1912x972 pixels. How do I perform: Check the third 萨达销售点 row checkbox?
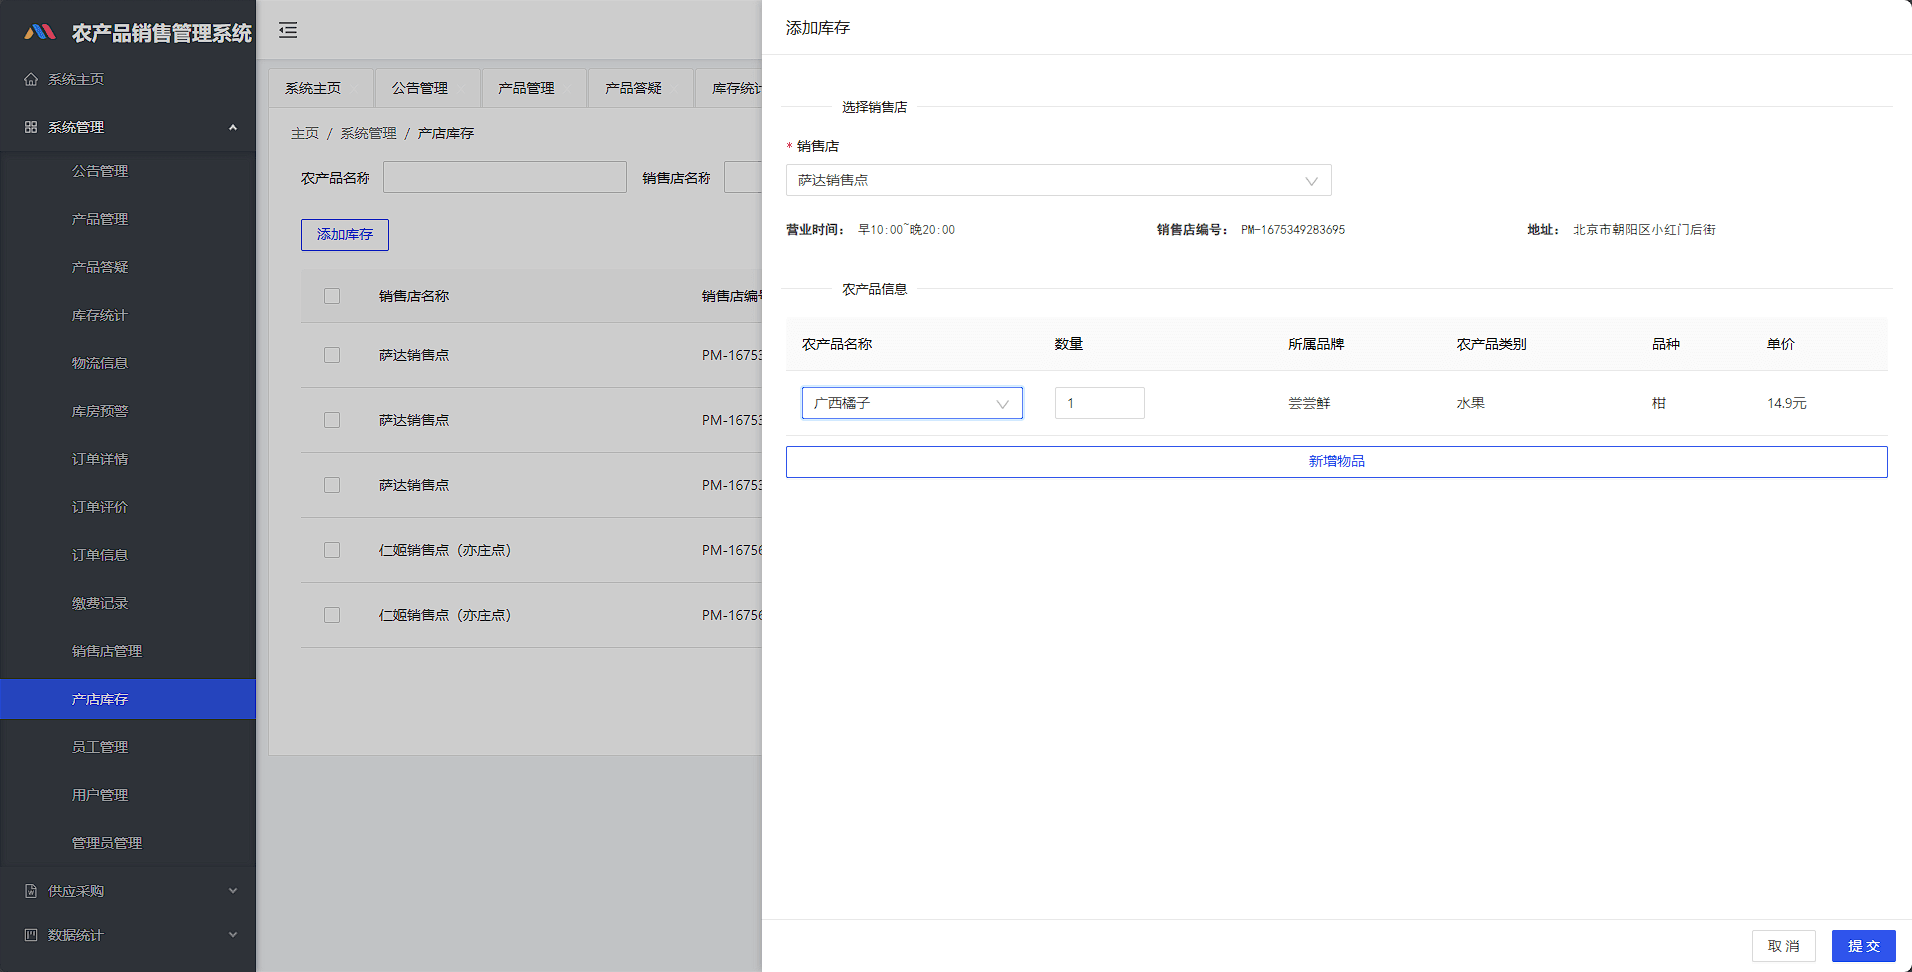tap(332, 485)
